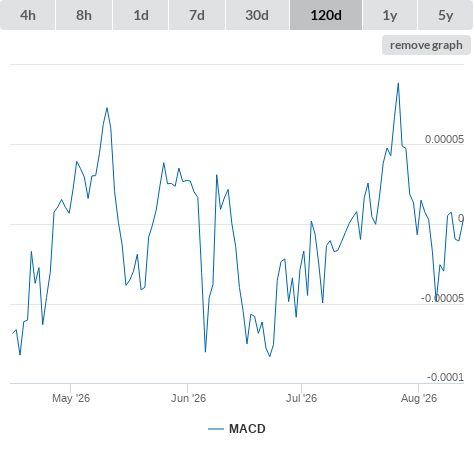474x455 pixels.
Task: Click the Jul '26 axis label
Action: tap(301, 398)
